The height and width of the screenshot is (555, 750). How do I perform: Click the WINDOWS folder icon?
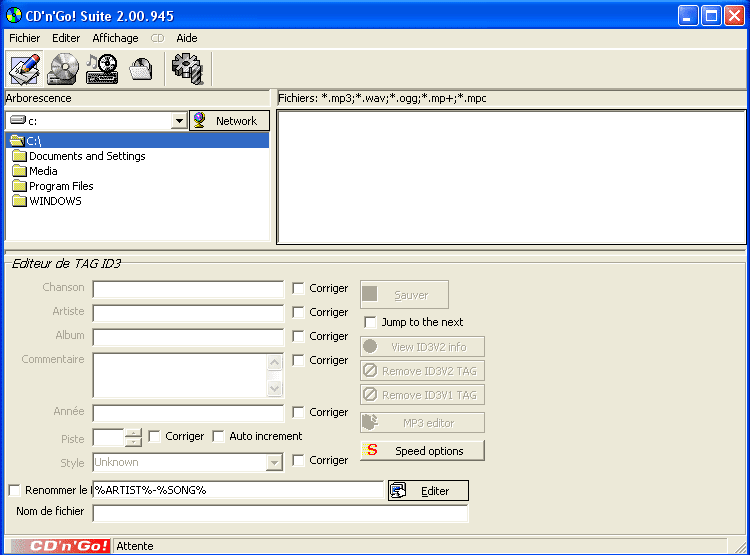(x=19, y=201)
